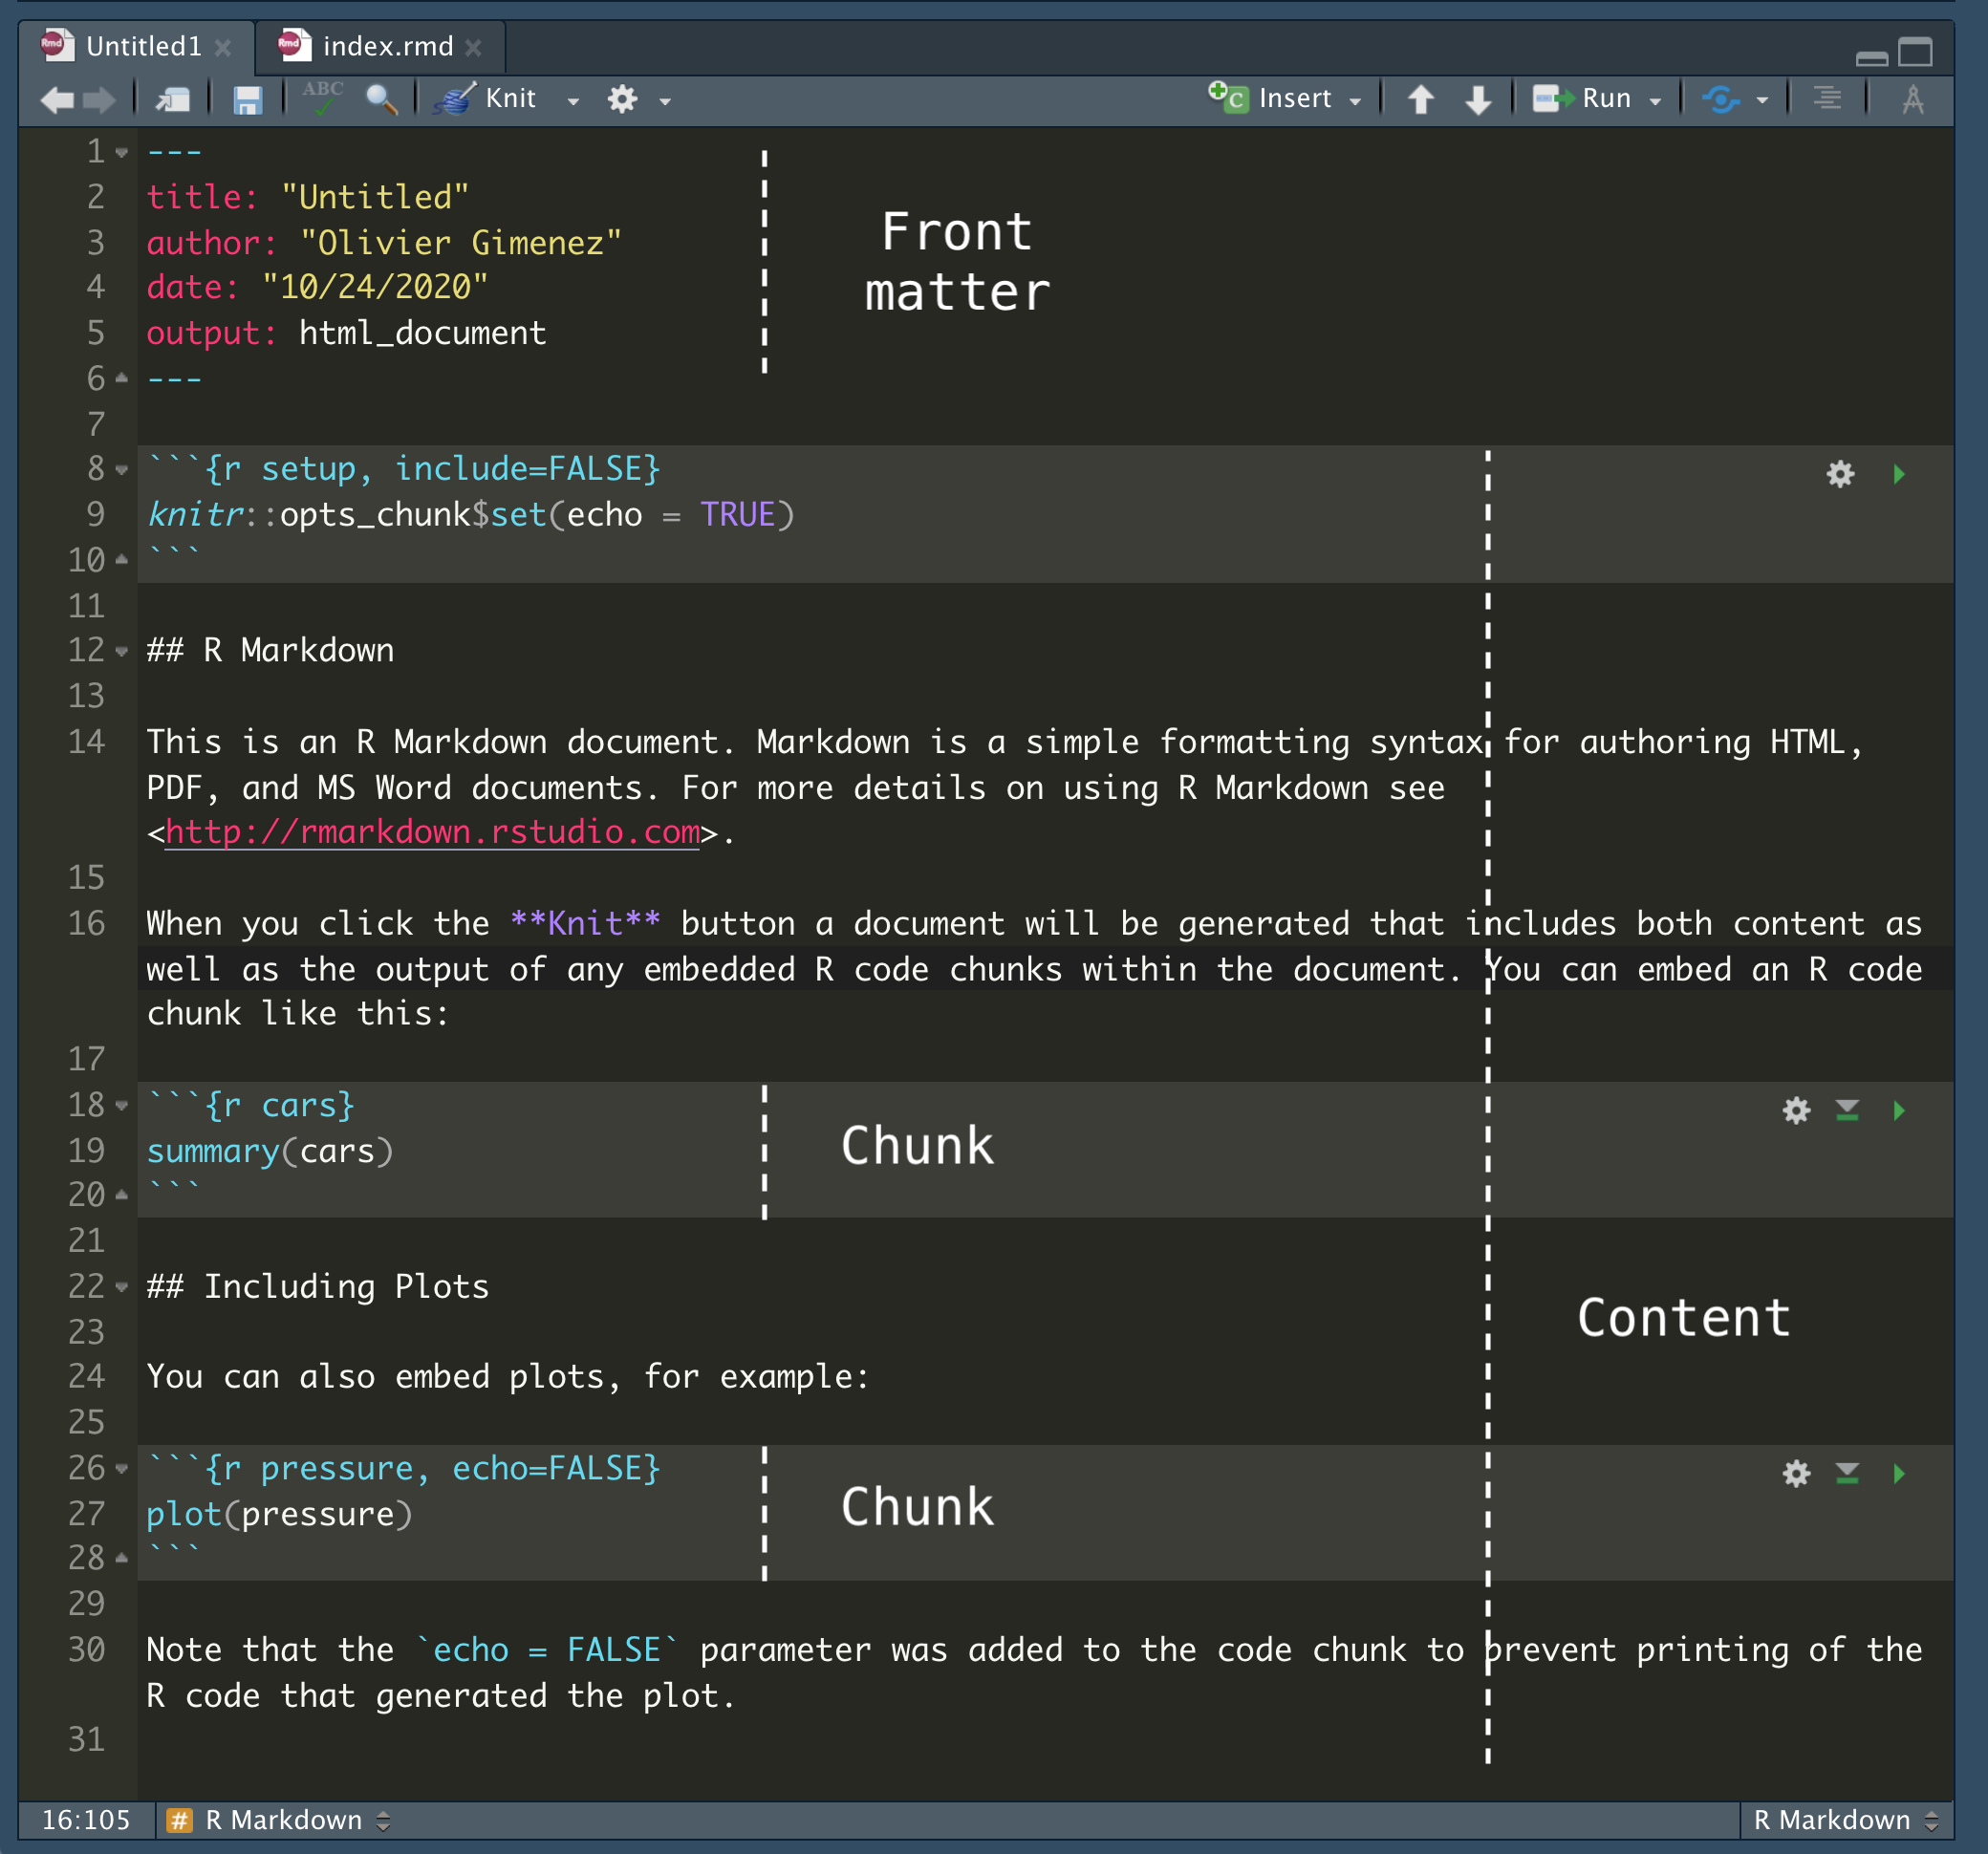Screen dimensions: 1988x1854
Task: Click the publish icon
Action: tap(1721, 99)
